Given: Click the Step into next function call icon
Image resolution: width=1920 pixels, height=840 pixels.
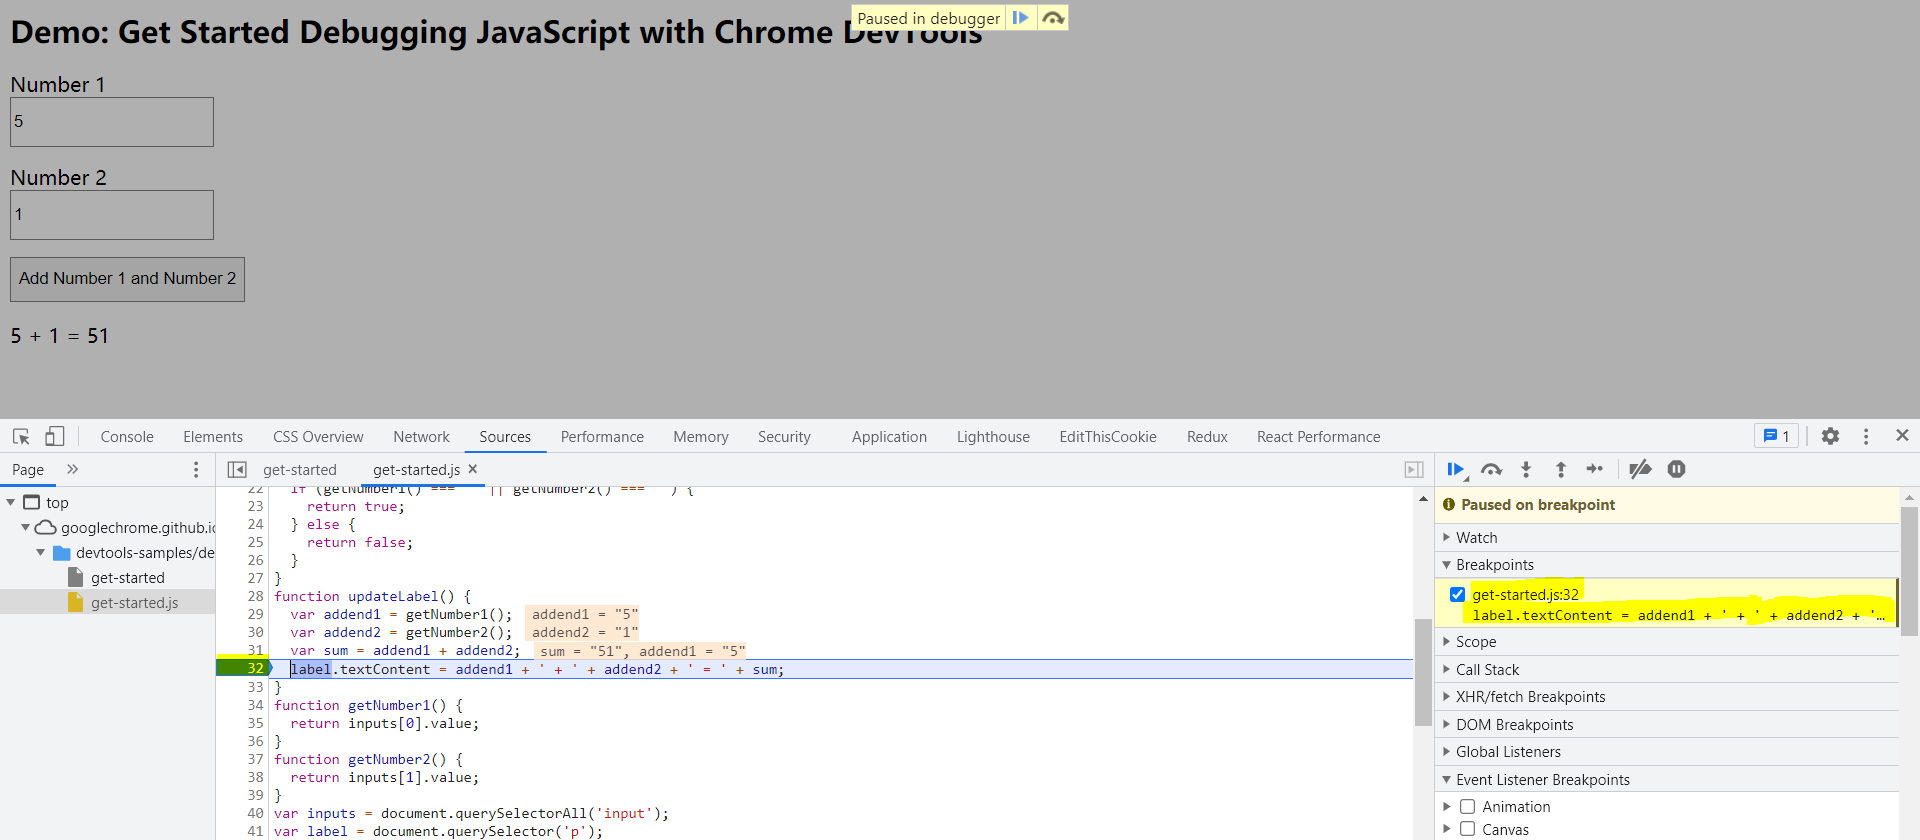Looking at the screenshot, I should pyautogui.click(x=1526, y=469).
